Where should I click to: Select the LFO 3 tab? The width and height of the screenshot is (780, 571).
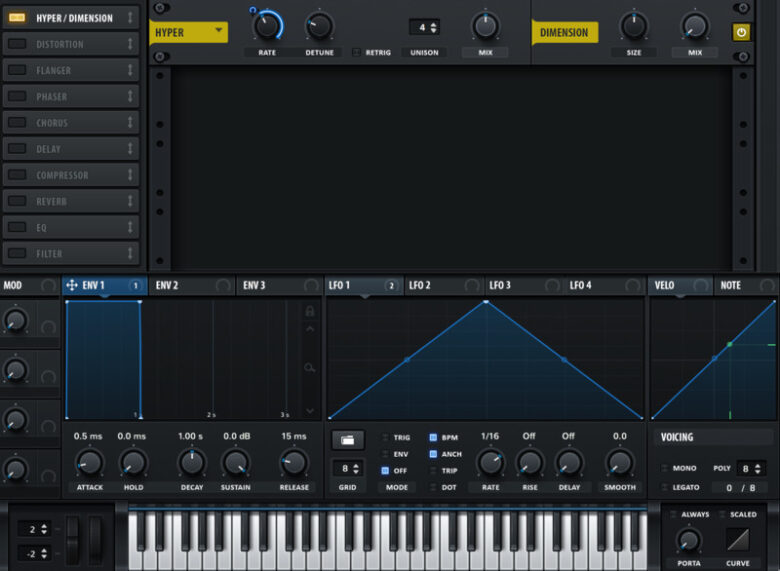click(x=525, y=286)
